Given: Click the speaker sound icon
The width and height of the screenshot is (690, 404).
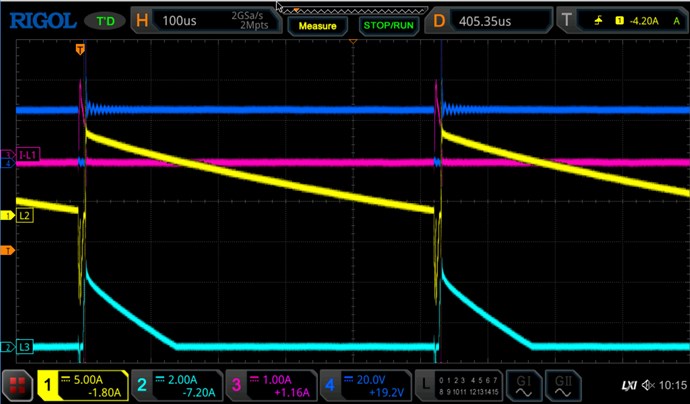Looking at the screenshot, I should coord(648,386).
